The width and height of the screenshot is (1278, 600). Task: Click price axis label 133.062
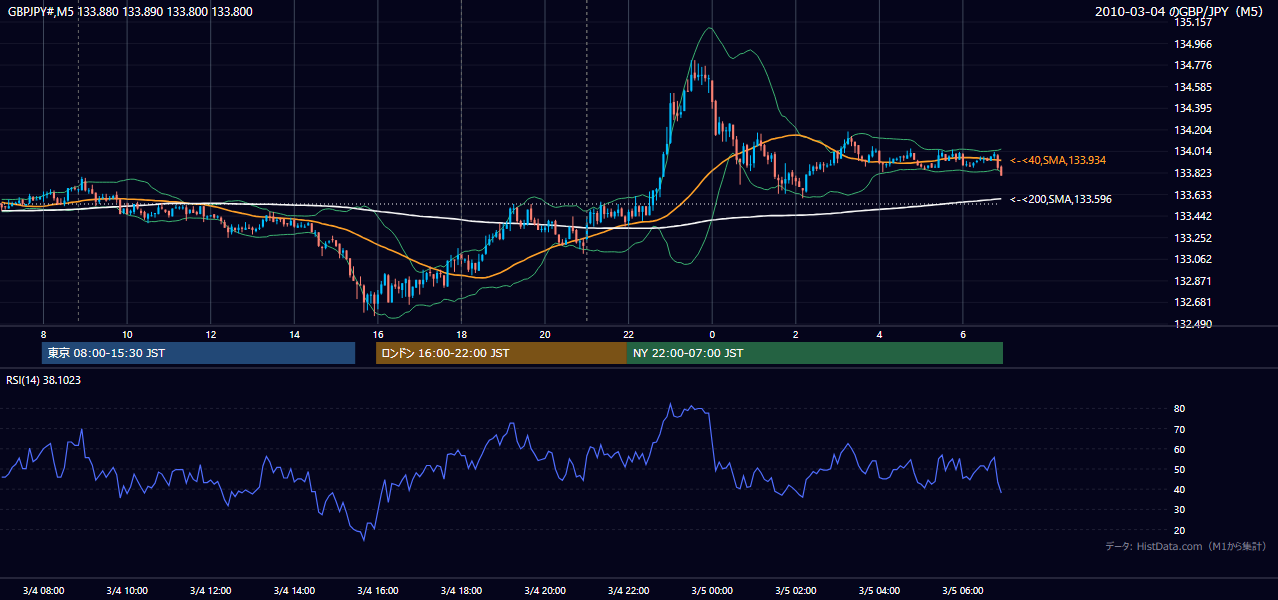point(1193,259)
